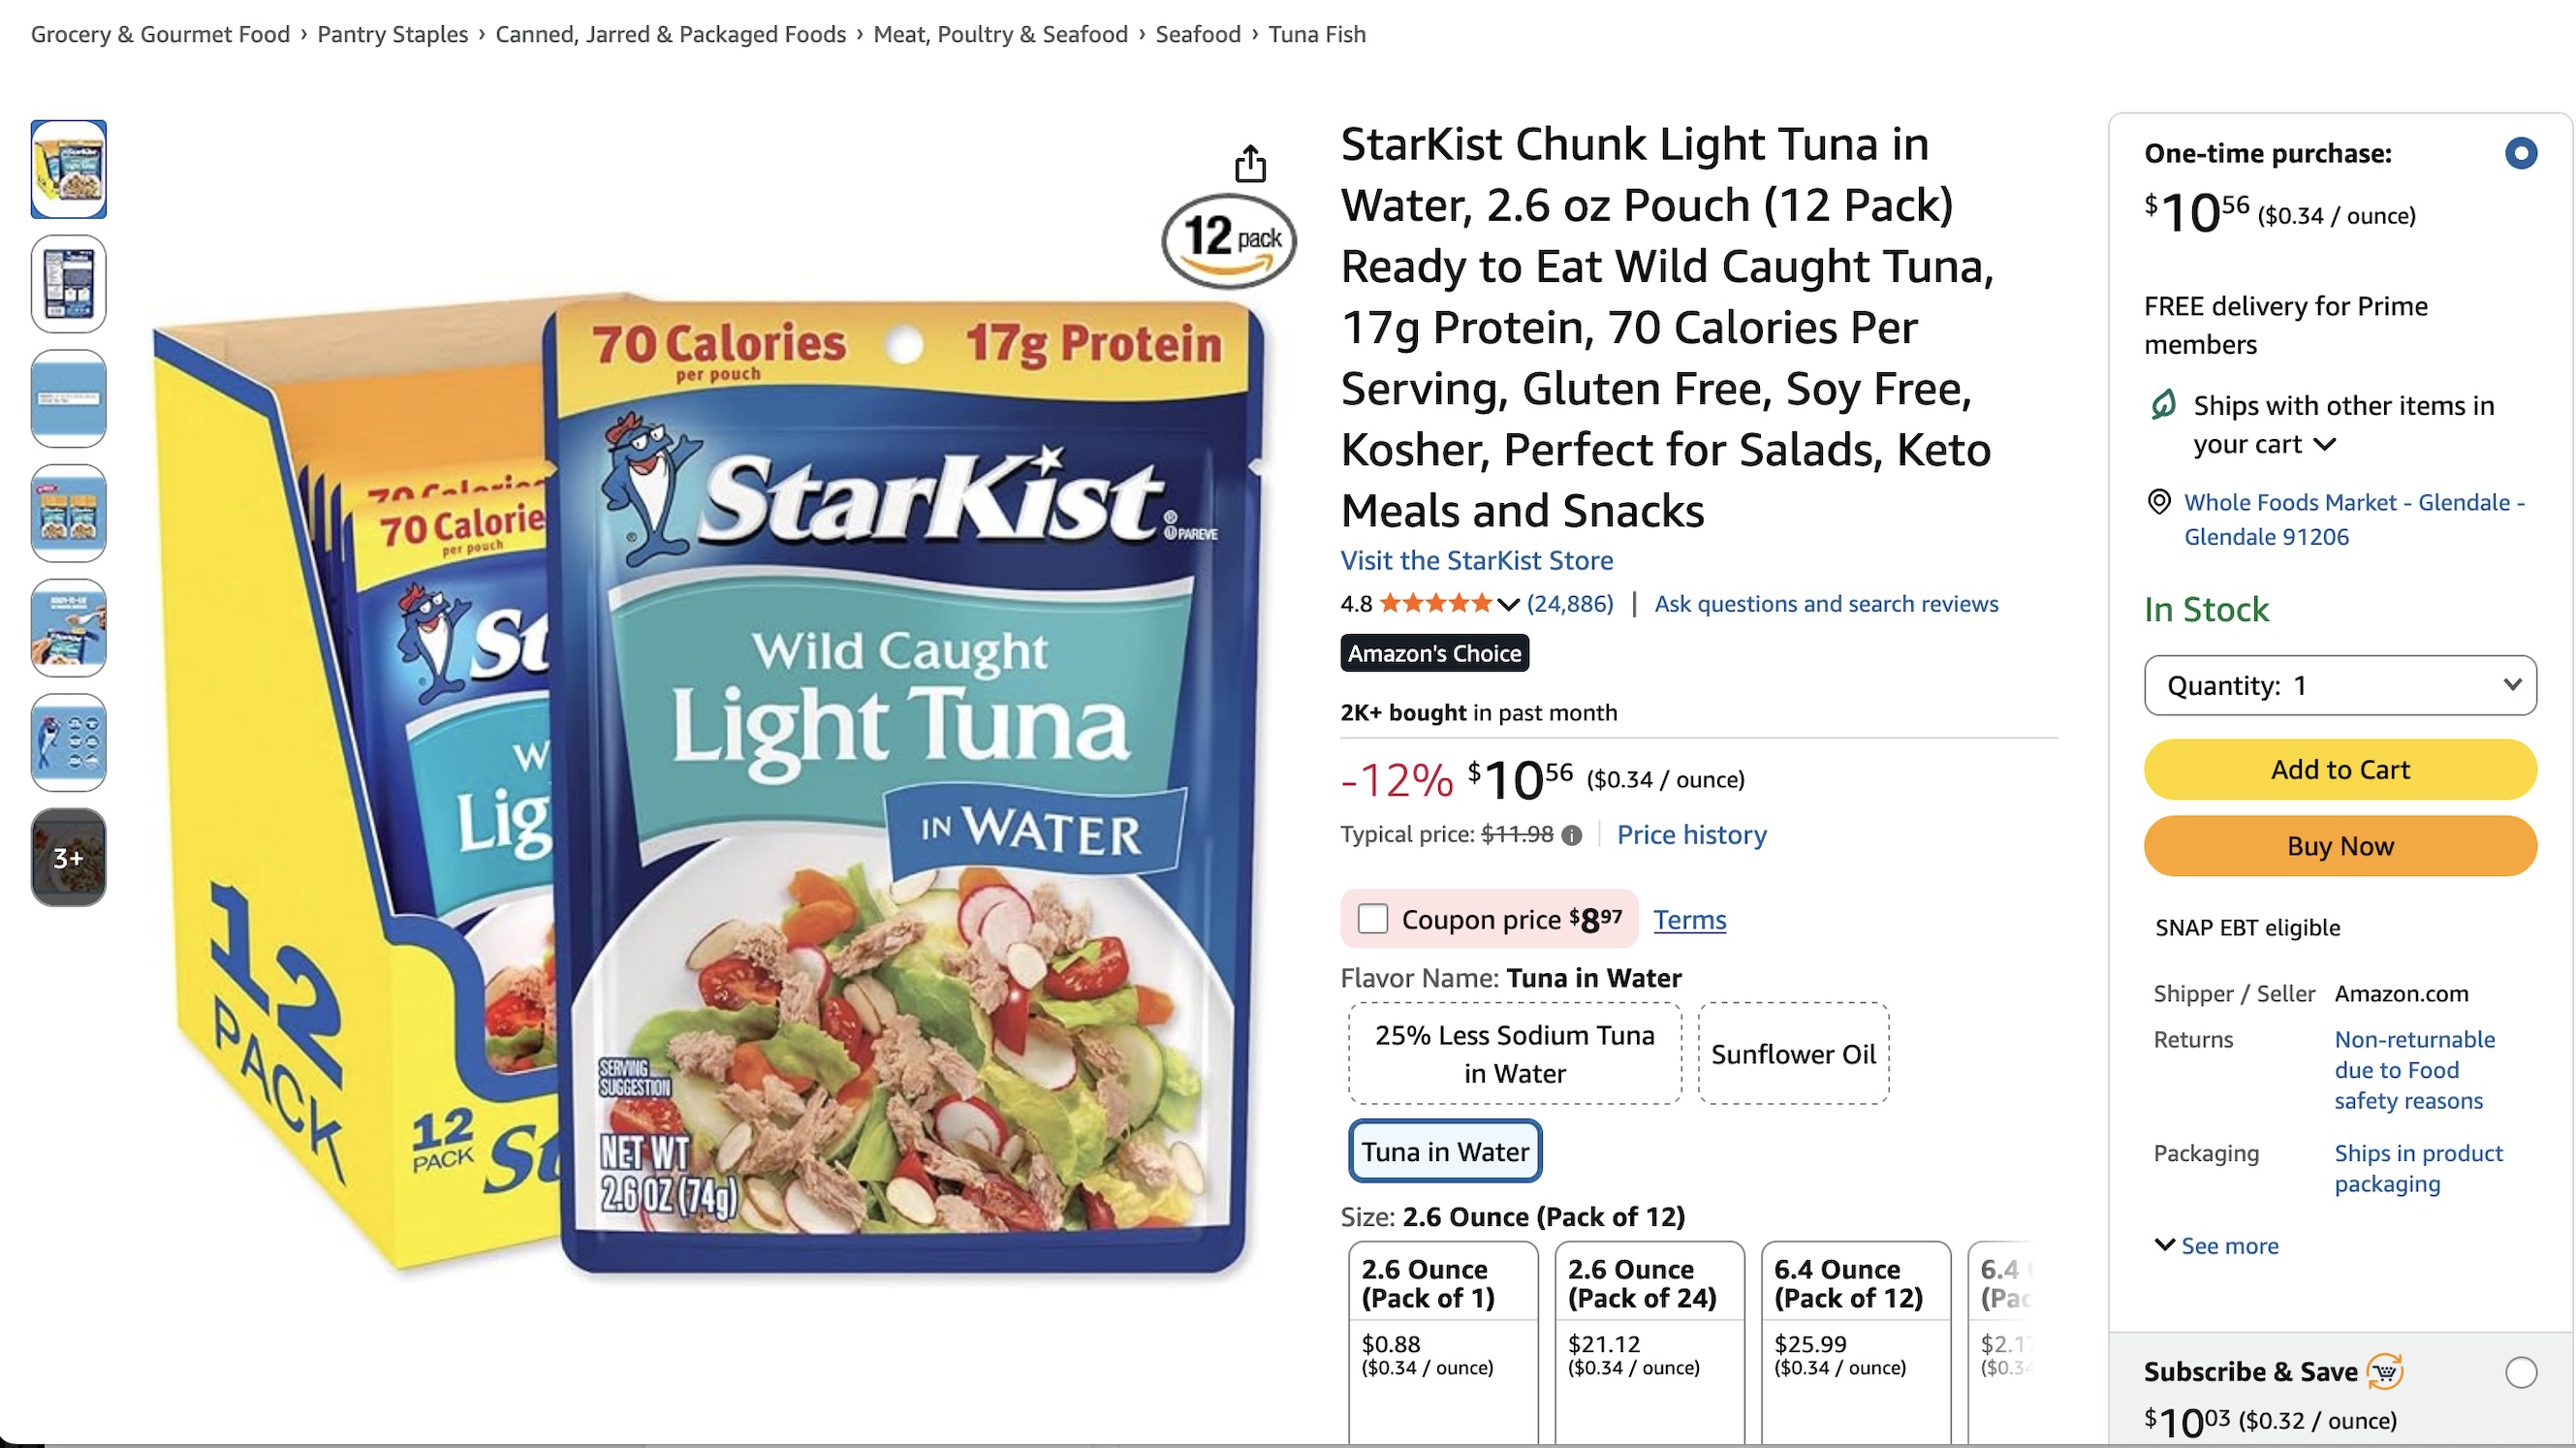The image size is (2576, 1448).
Task: Navigate to the Tuna Fish breadcrumb
Action: coord(1316,33)
